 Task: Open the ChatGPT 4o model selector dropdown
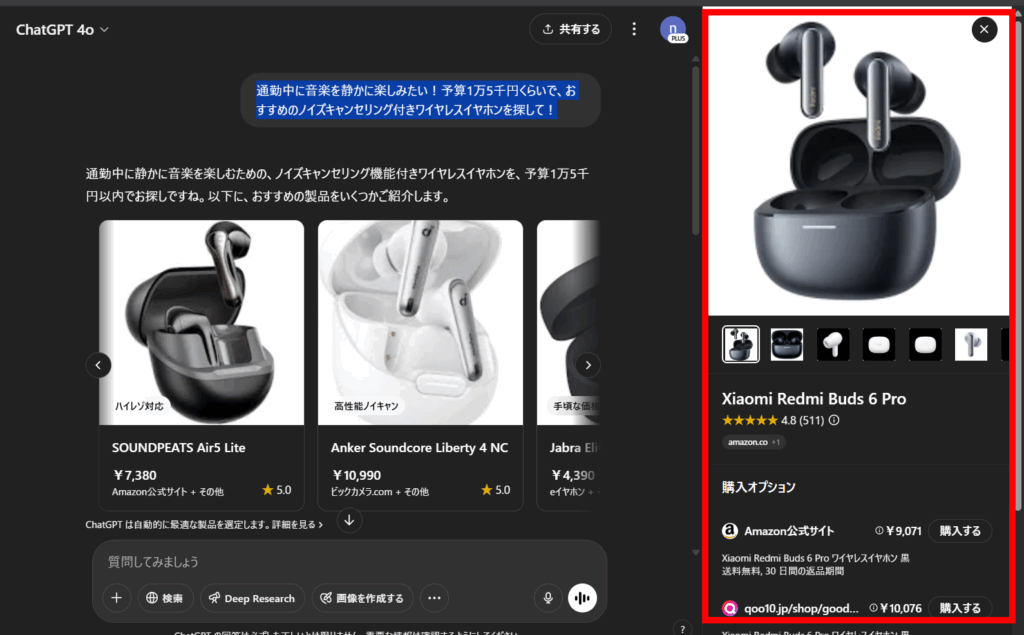point(62,29)
